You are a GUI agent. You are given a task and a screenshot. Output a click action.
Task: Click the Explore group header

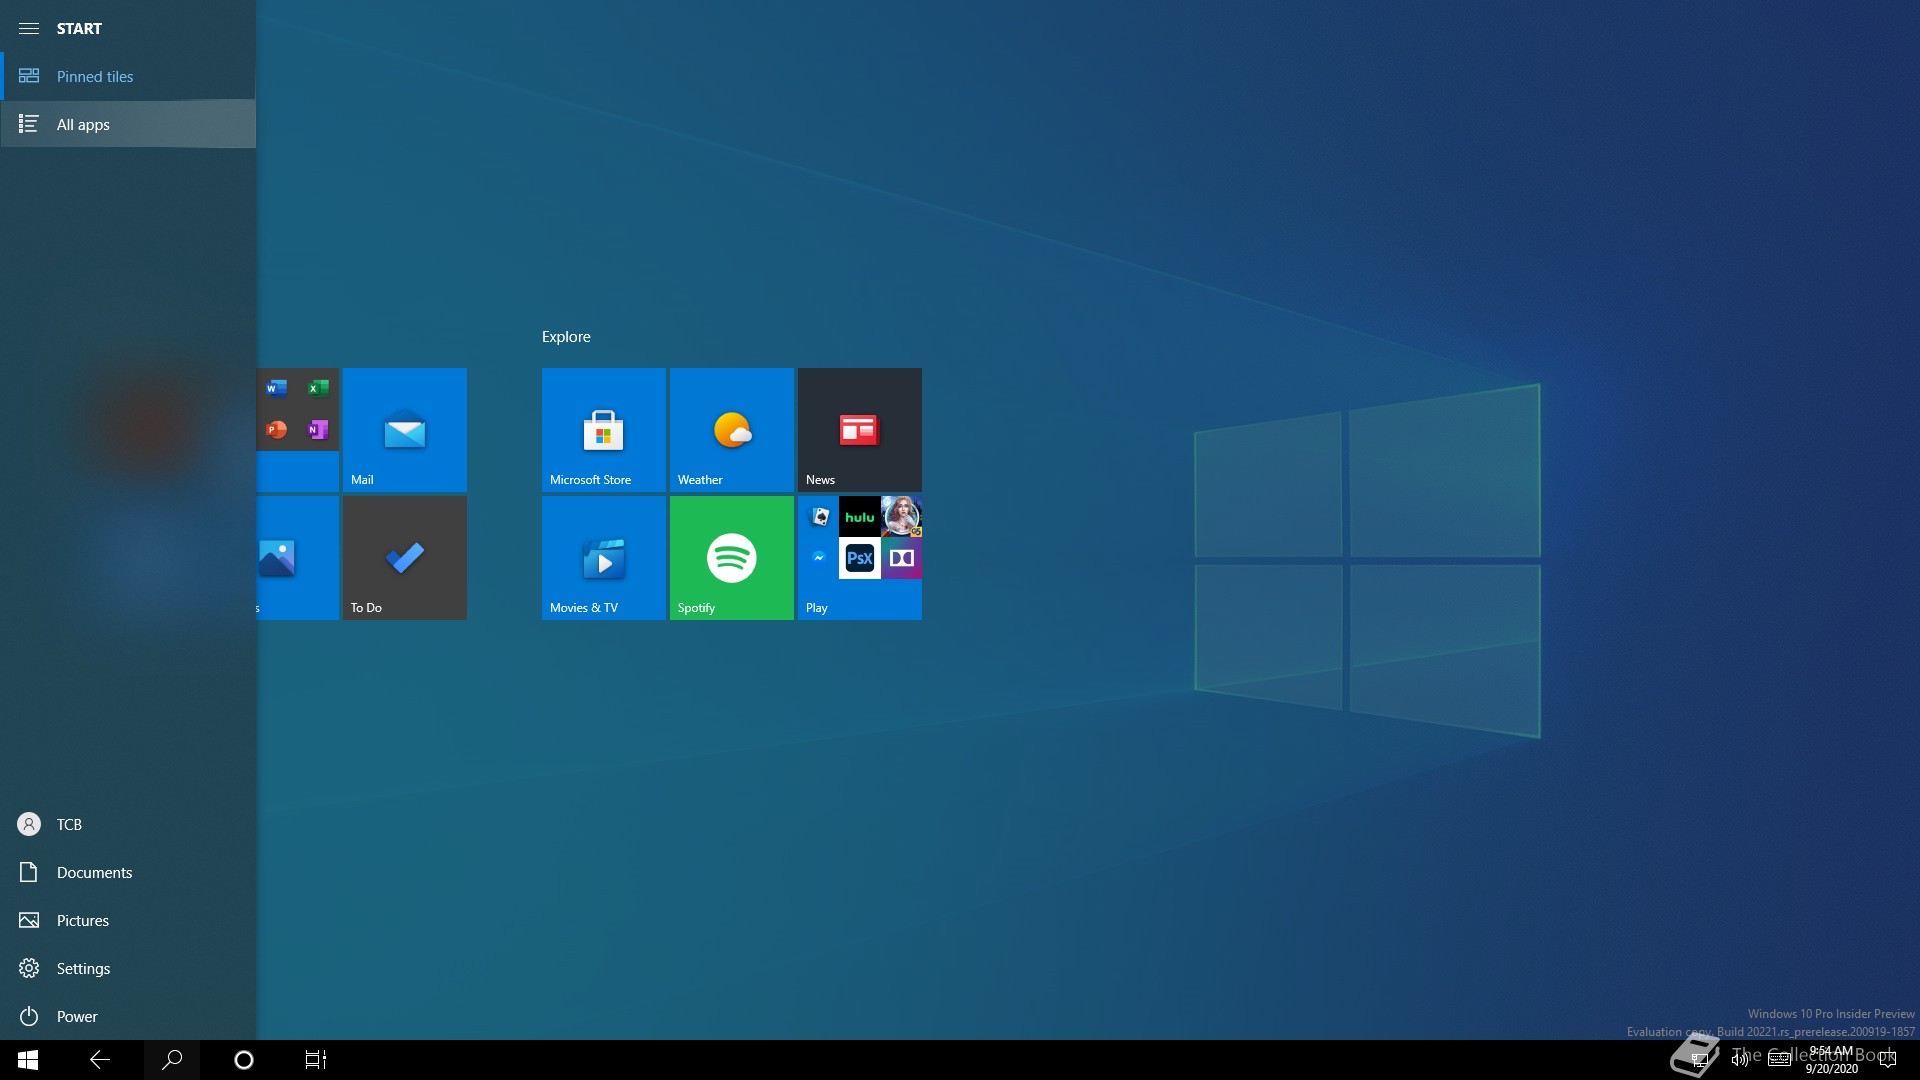pyautogui.click(x=566, y=337)
